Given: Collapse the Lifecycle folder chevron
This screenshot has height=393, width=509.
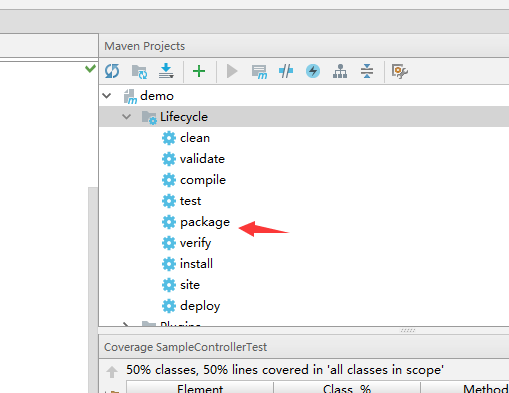Looking at the screenshot, I should point(127,117).
